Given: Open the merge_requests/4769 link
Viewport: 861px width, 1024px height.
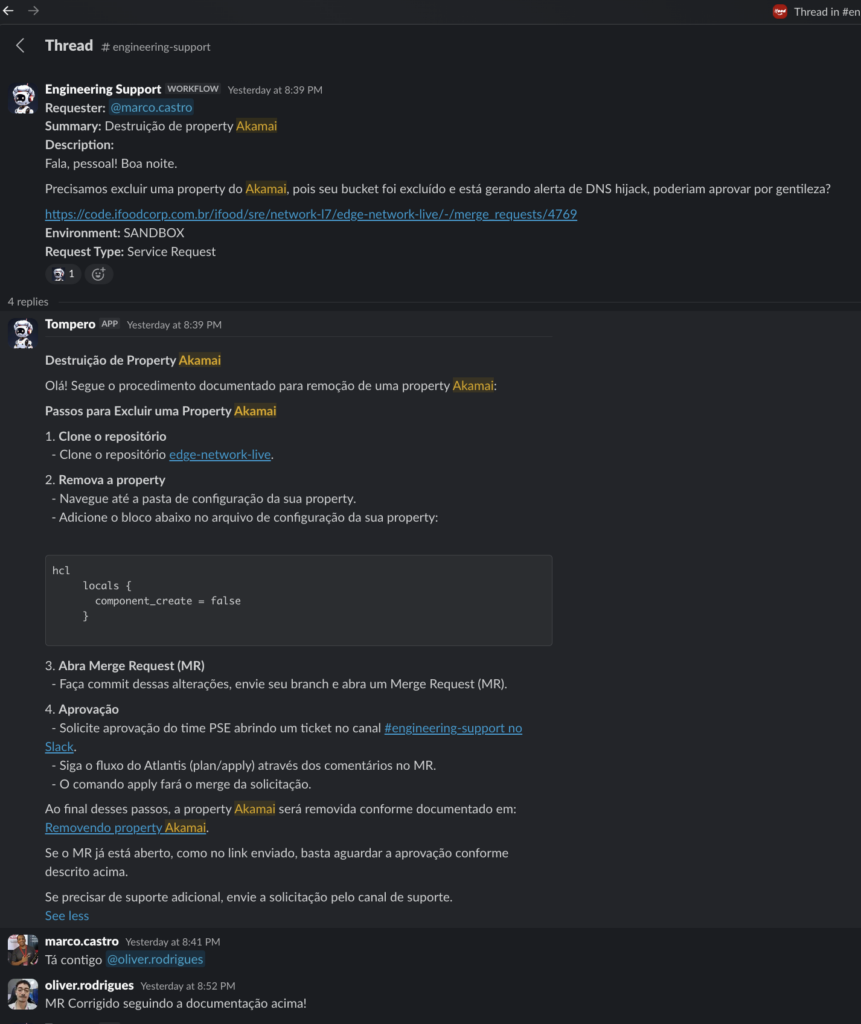Looking at the screenshot, I should tap(310, 214).
